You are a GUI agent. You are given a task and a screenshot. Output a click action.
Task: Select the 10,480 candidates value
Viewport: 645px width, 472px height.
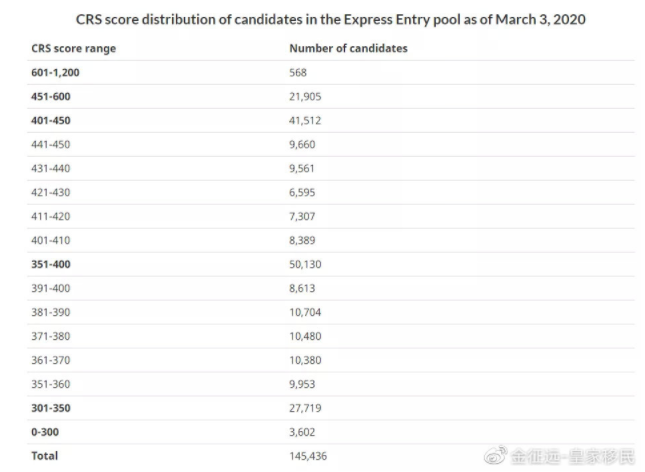pyautogui.click(x=305, y=336)
